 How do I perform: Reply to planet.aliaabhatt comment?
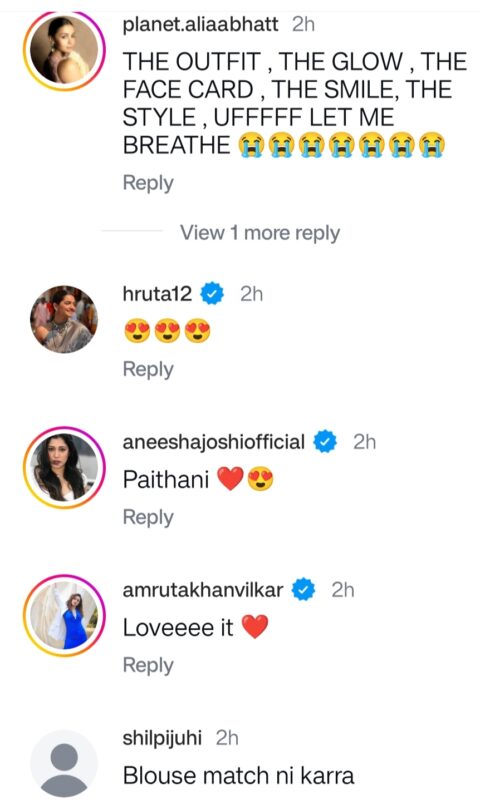pyautogui.click(x=148, y=183)
